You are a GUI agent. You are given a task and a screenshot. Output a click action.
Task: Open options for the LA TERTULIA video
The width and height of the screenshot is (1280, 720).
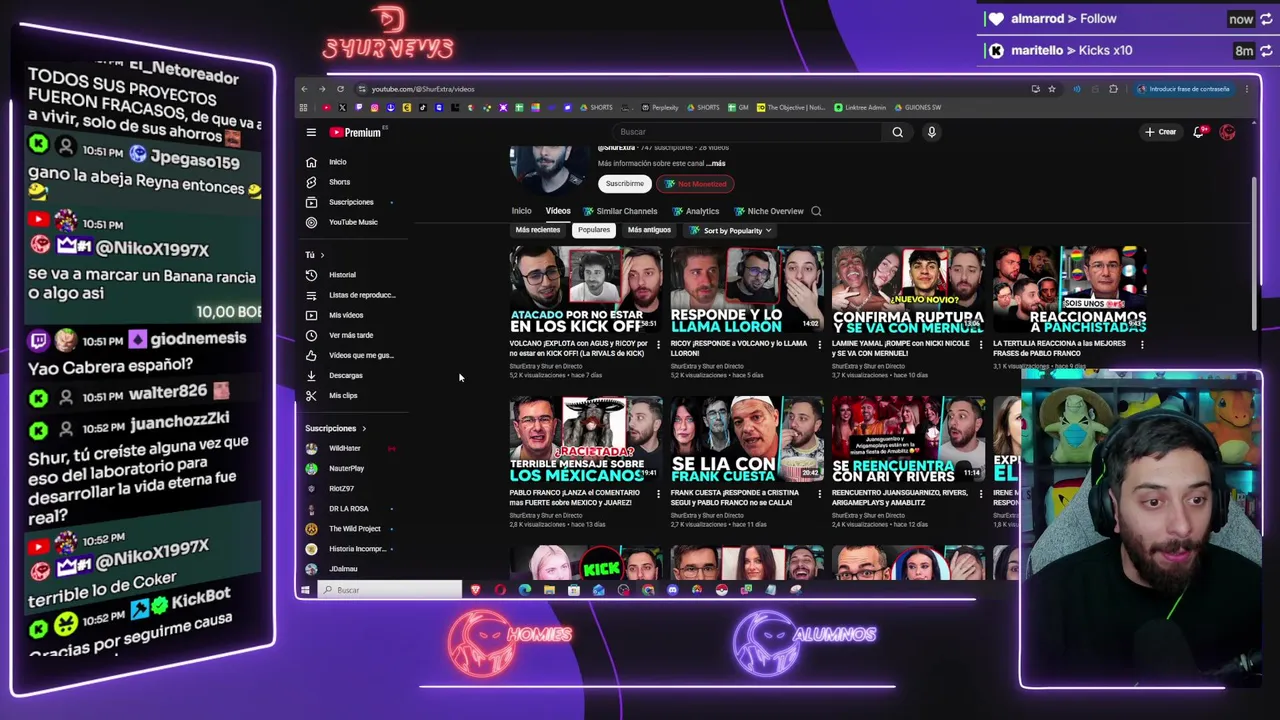click(1142, 345)
